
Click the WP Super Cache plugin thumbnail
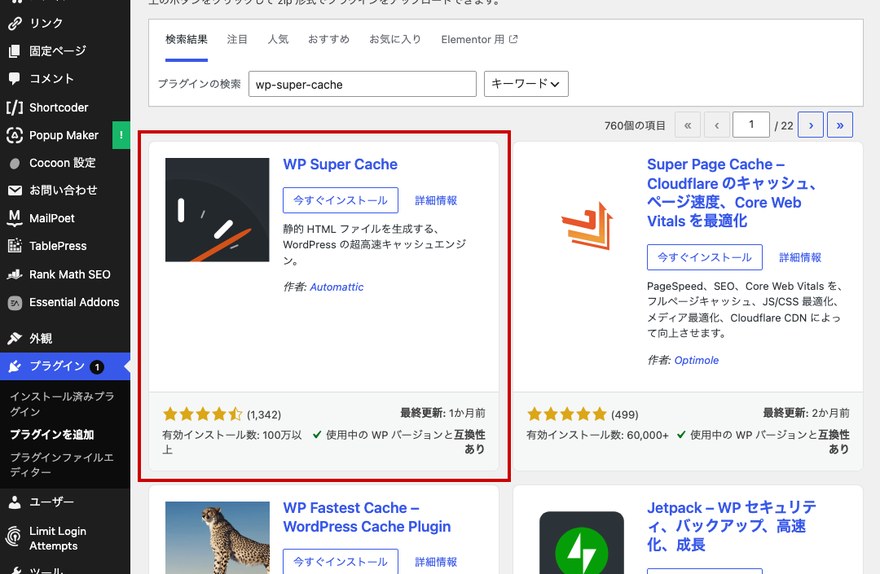coord(217,210)
